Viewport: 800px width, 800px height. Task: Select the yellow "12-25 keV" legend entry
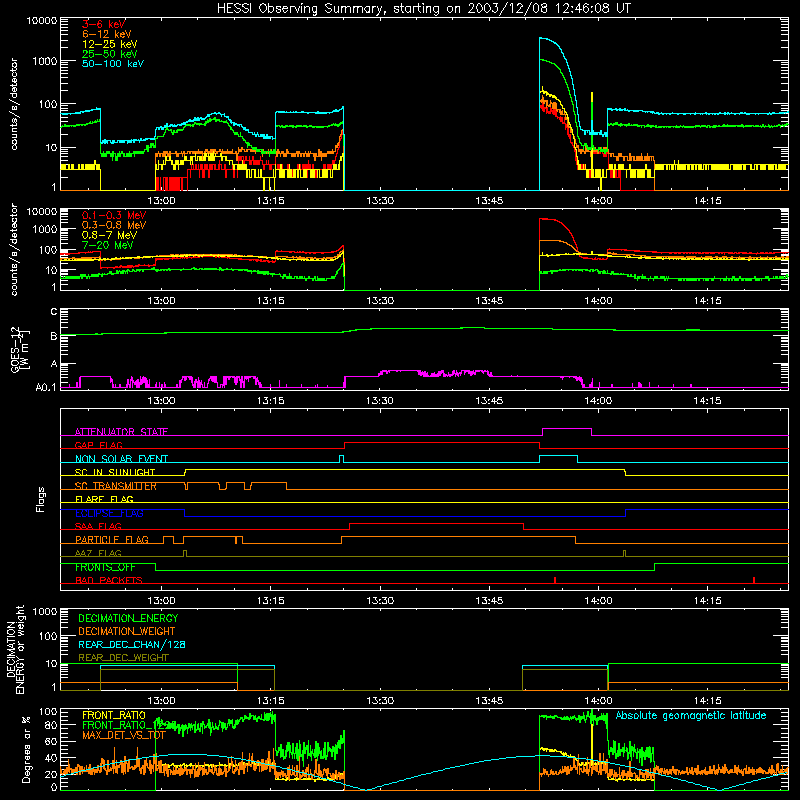[110, 44]
